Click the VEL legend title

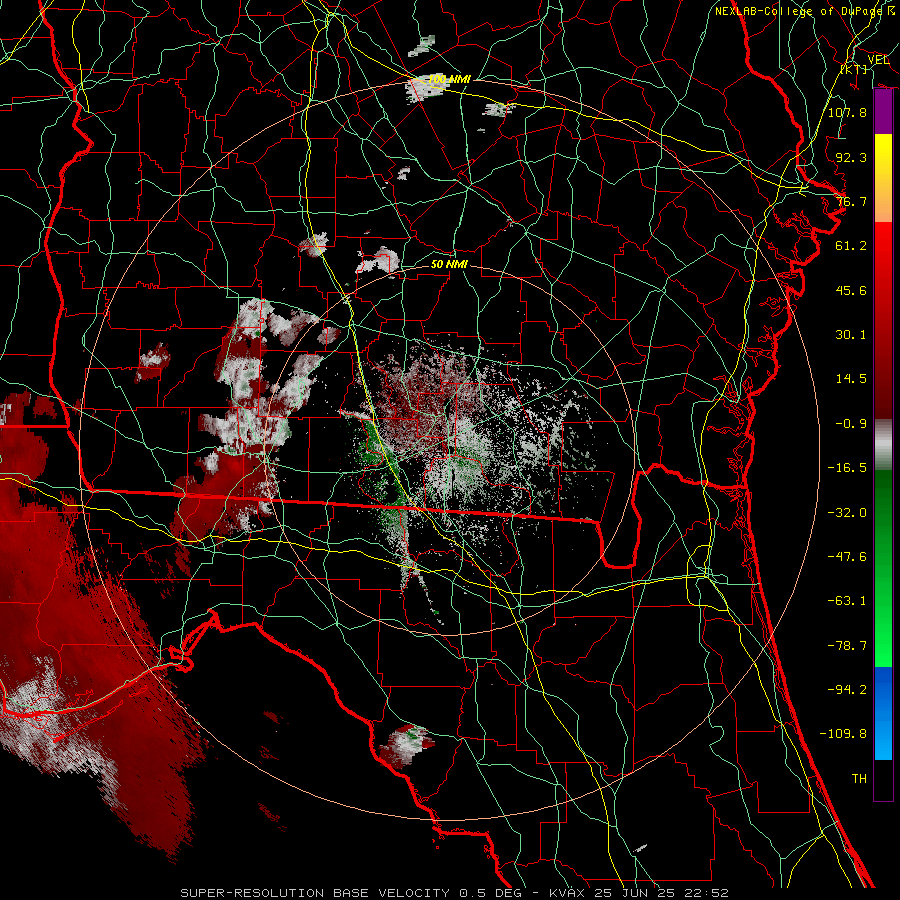tap(878, 60)
